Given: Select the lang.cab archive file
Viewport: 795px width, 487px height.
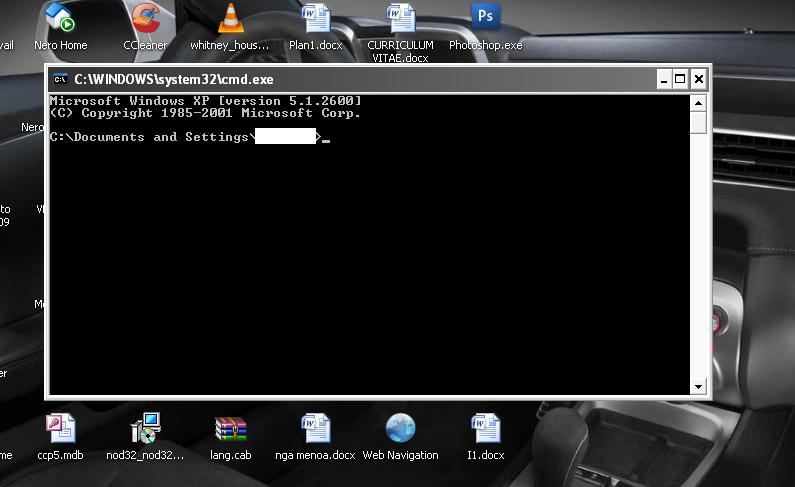Looking at the screenshot, I should 230,429.
